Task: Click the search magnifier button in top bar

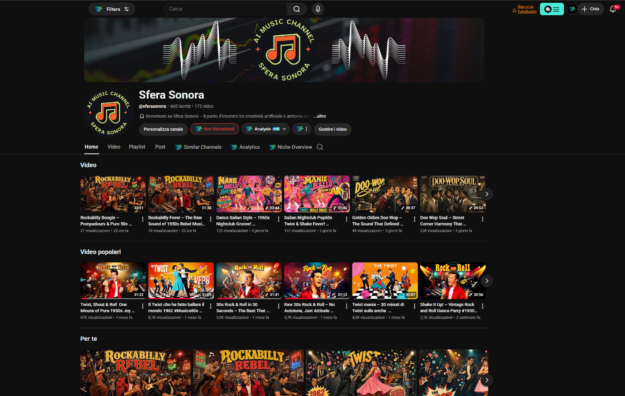Action: (x=297, y=9)
